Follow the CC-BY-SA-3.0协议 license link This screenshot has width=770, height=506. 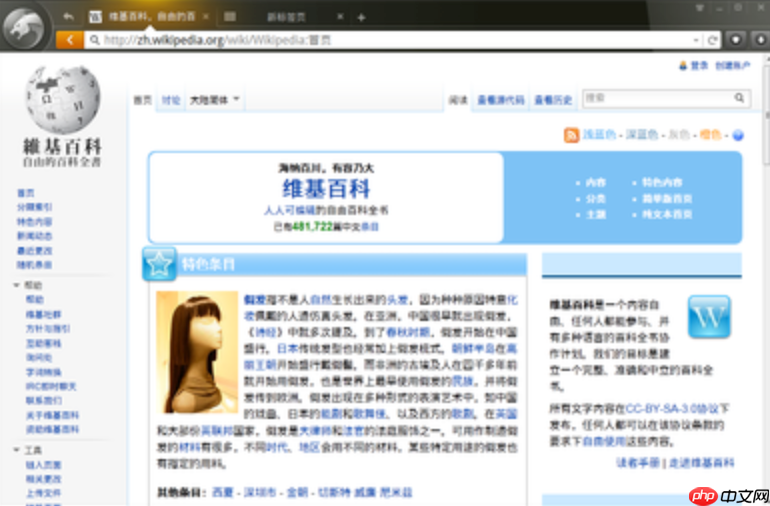(x=672, y=408)
